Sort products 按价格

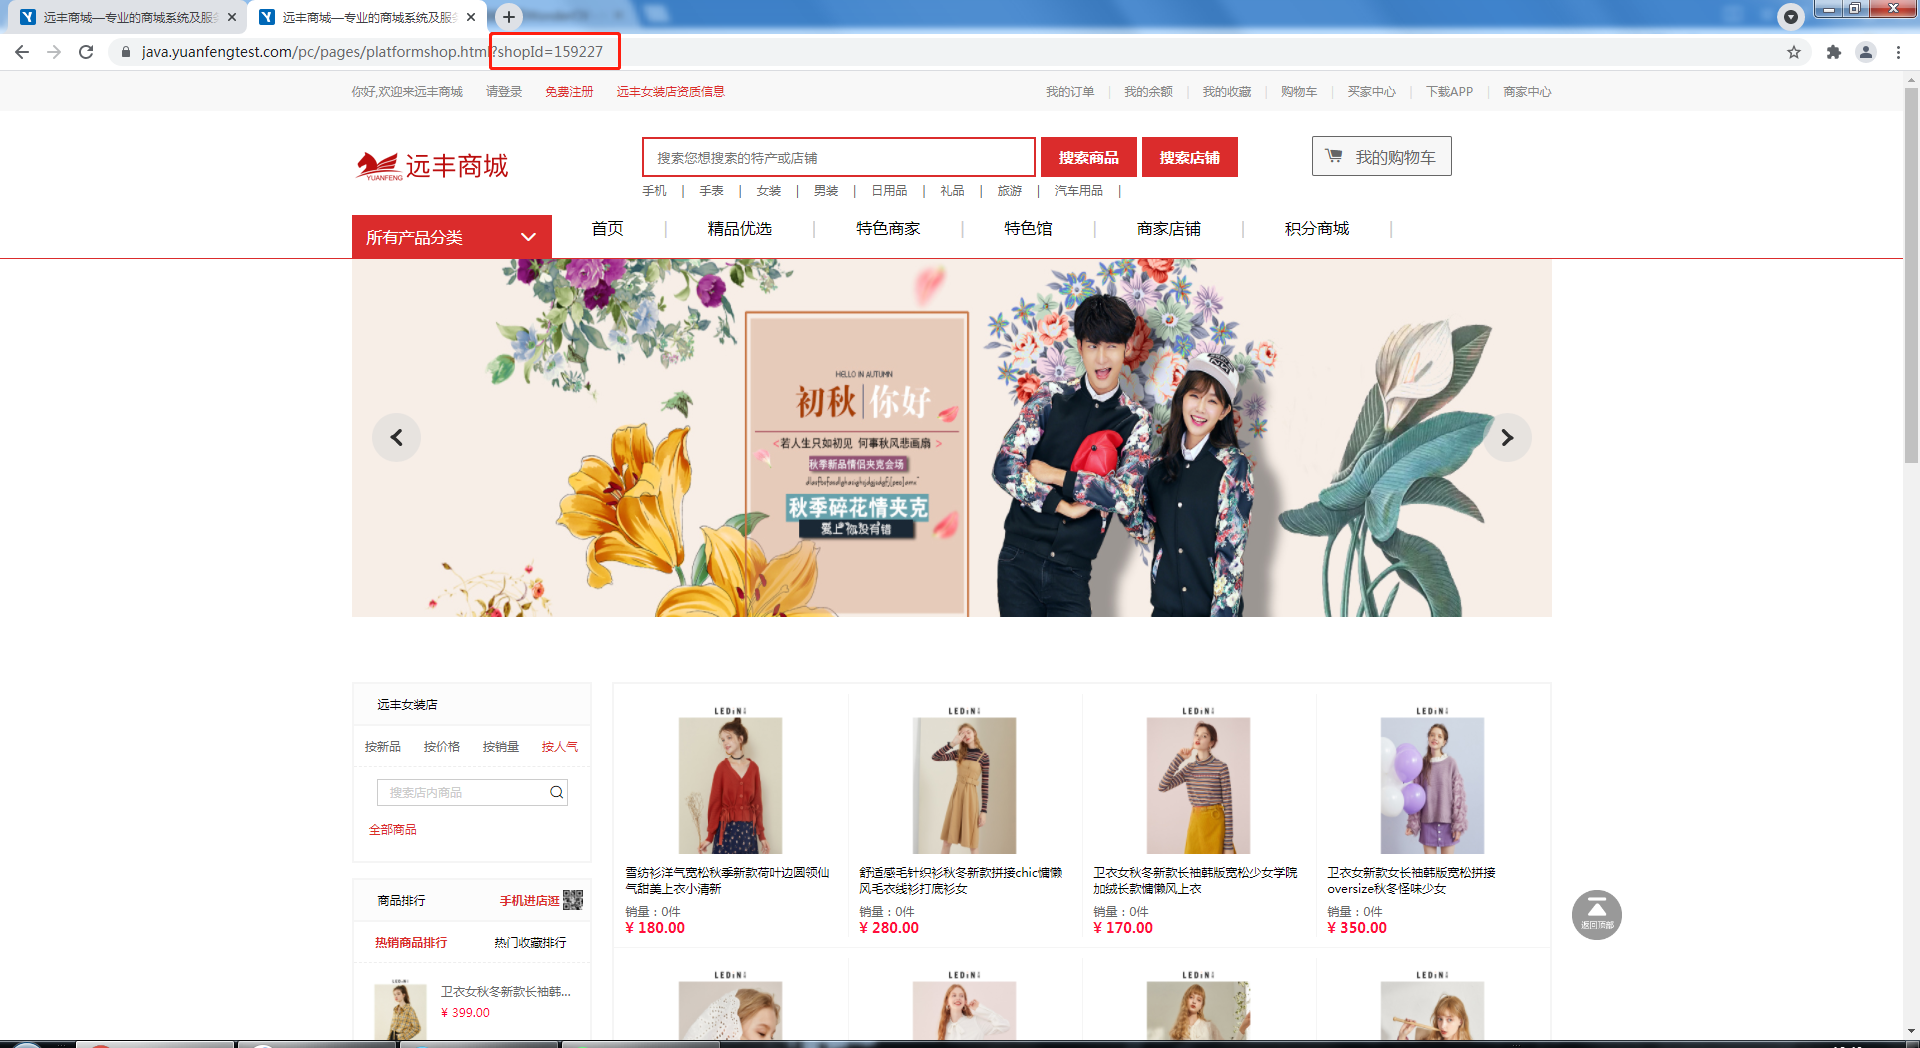(441, 747)
